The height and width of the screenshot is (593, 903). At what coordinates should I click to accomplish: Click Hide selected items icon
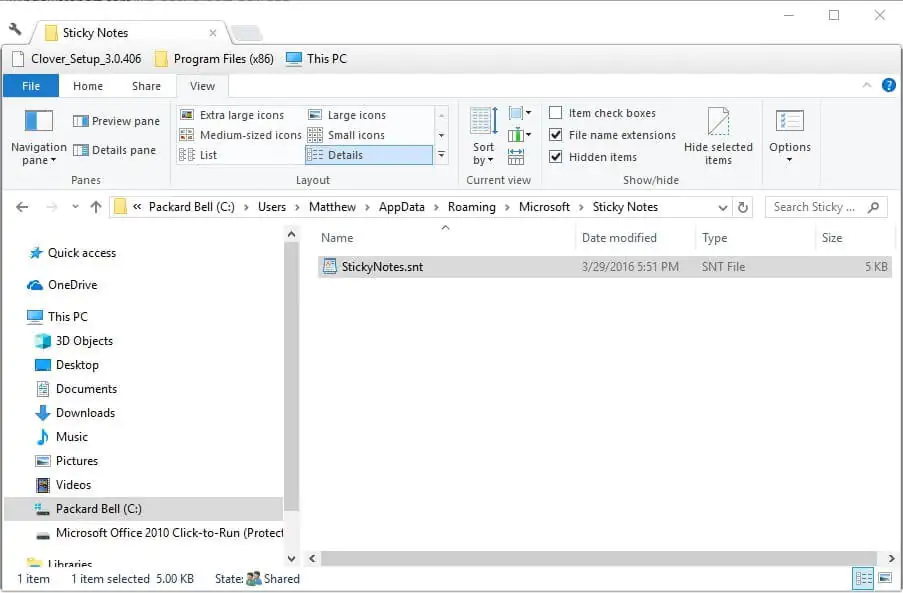(718, 123)
